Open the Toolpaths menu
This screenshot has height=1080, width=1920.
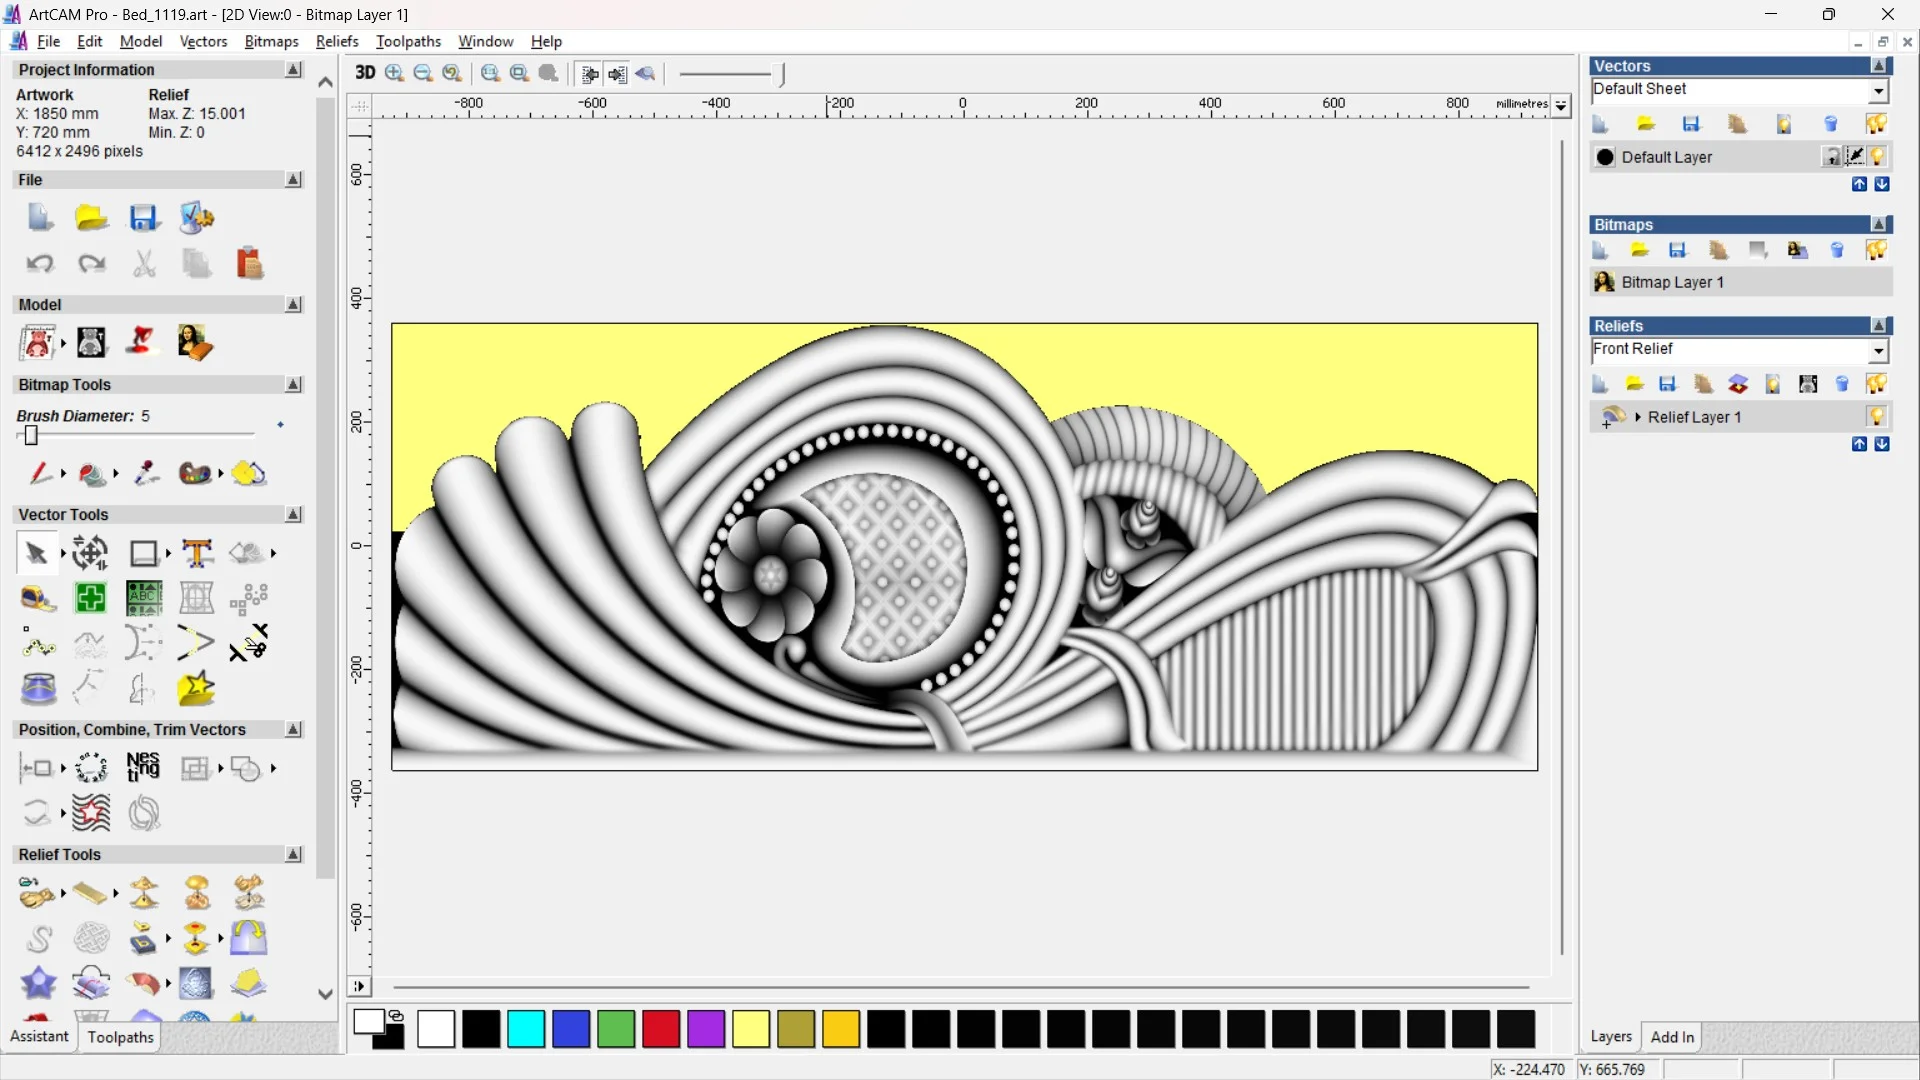408,41
